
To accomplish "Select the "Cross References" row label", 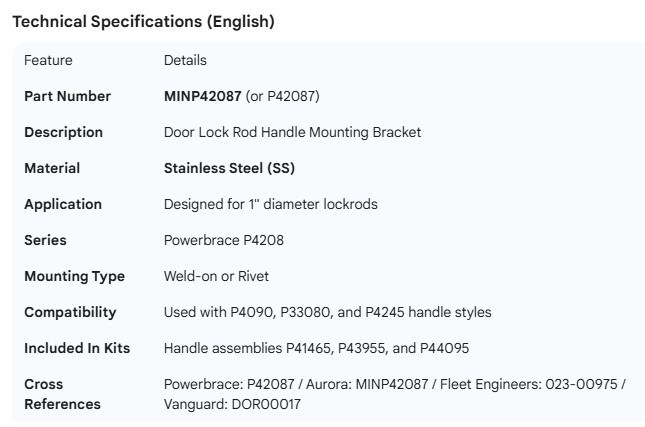I will [62, 394].
